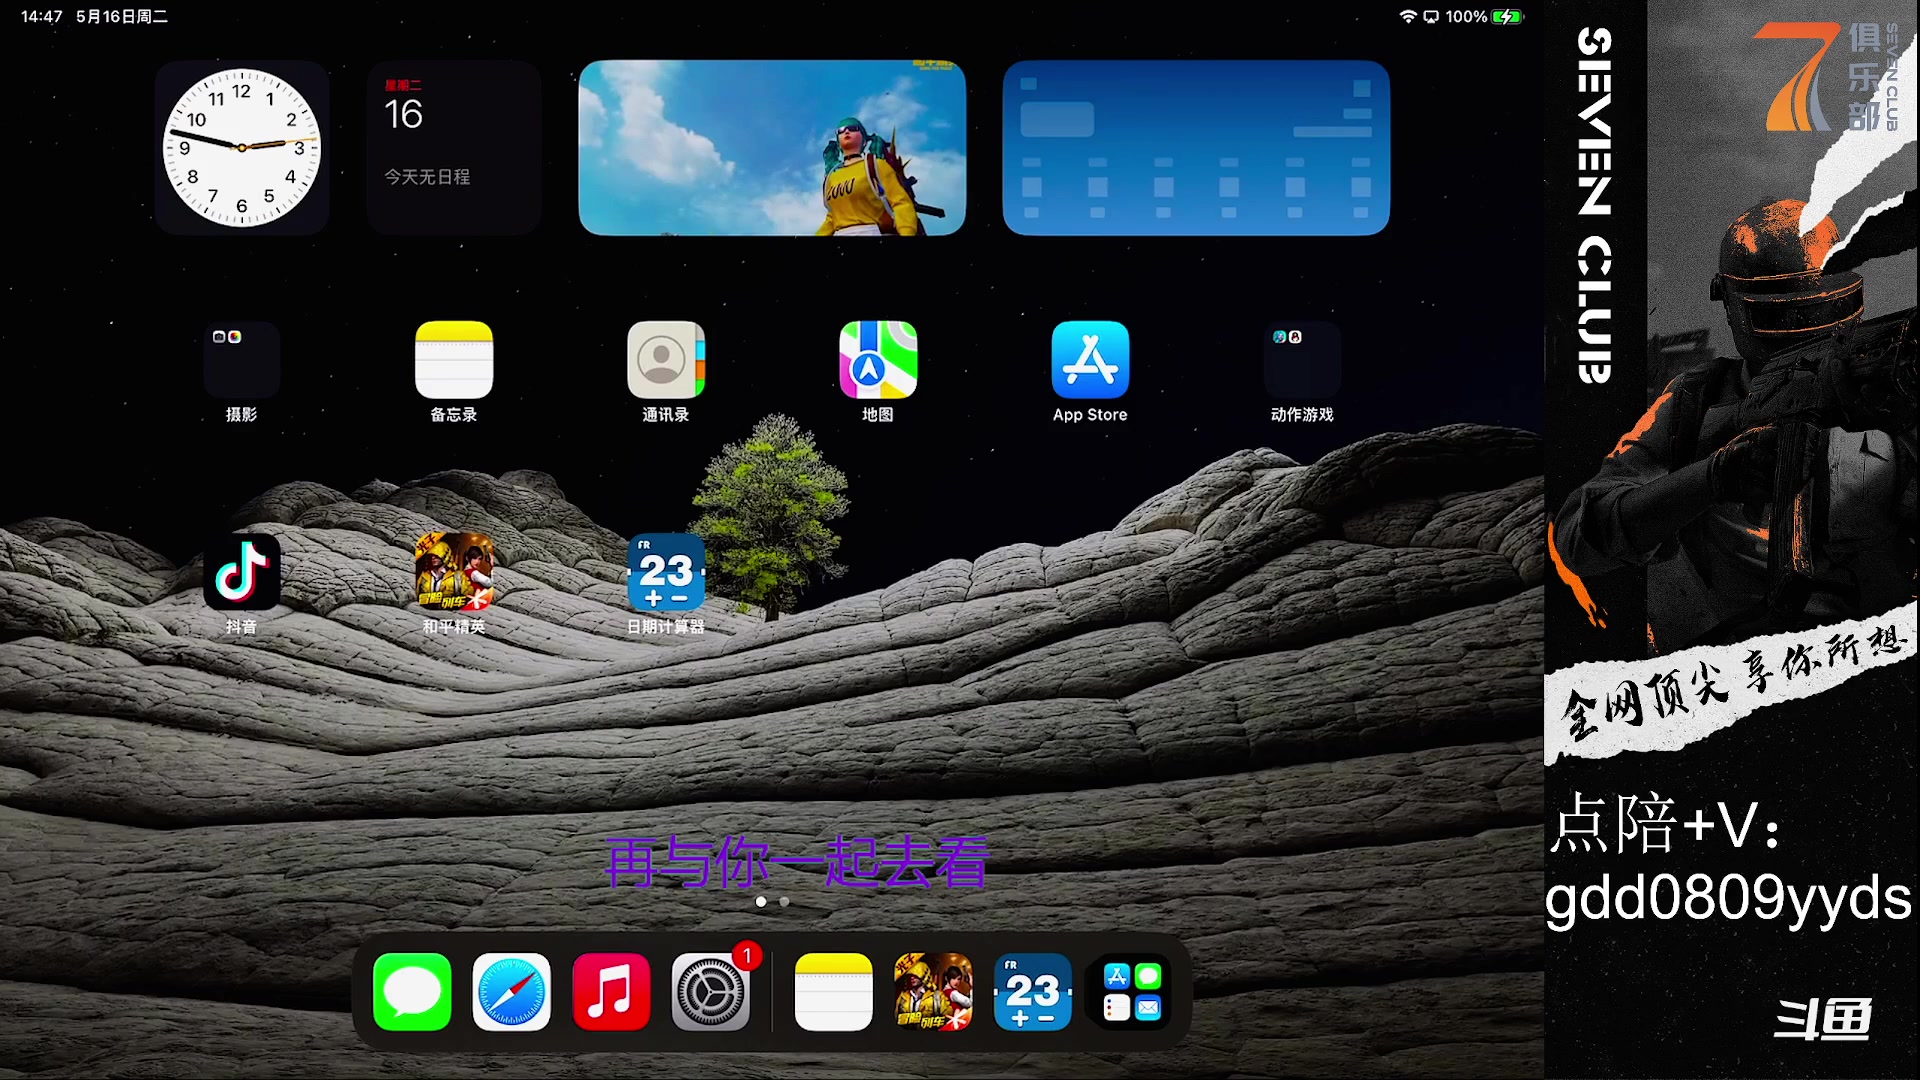Tap the battery indicator in the status bar
This screenshot has height=1080, width=1920.
[1507, 17]
